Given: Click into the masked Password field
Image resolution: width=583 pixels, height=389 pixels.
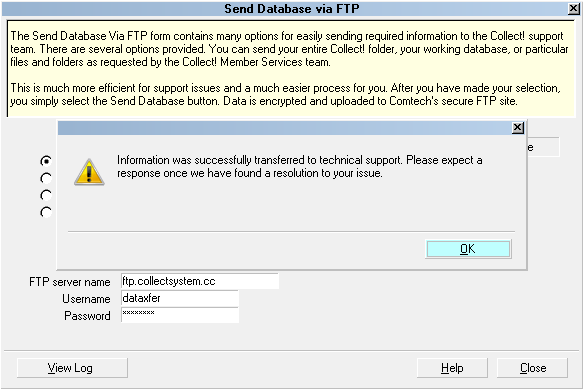Looking at the screenshot, I should pos(180,315).
